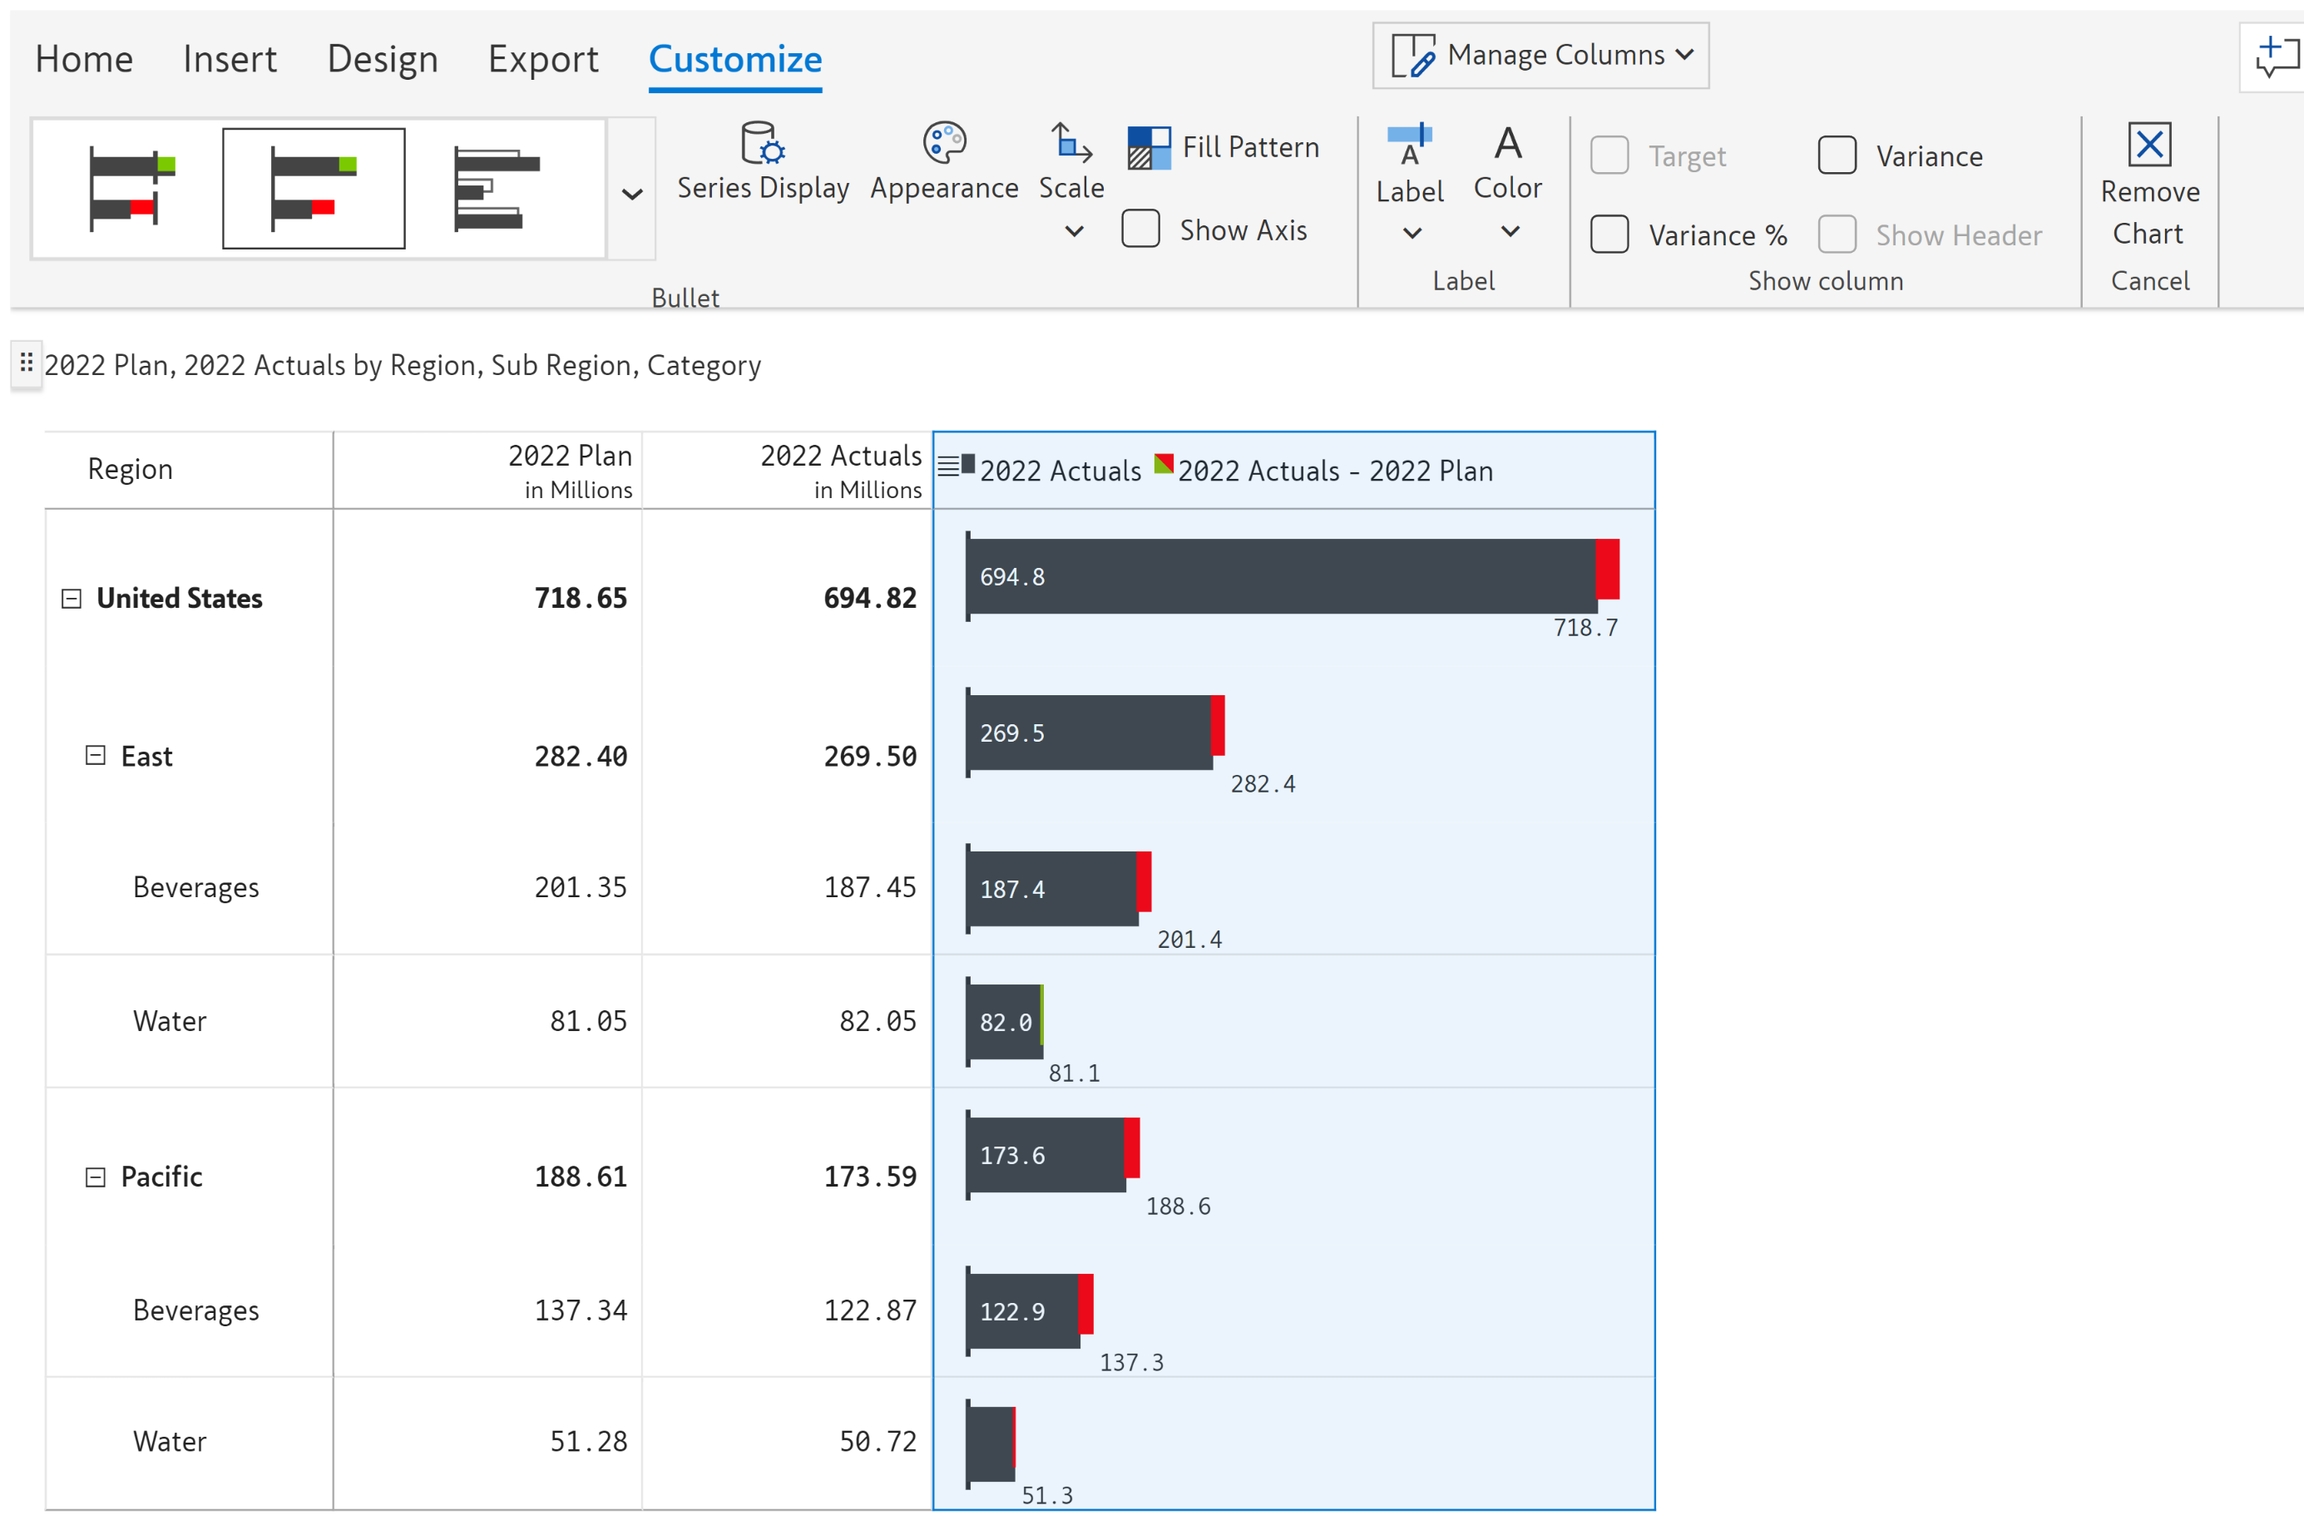Viewport: 2304px width, 1520px height.
Task: Open Series Display settings
Action: [762, 144]
